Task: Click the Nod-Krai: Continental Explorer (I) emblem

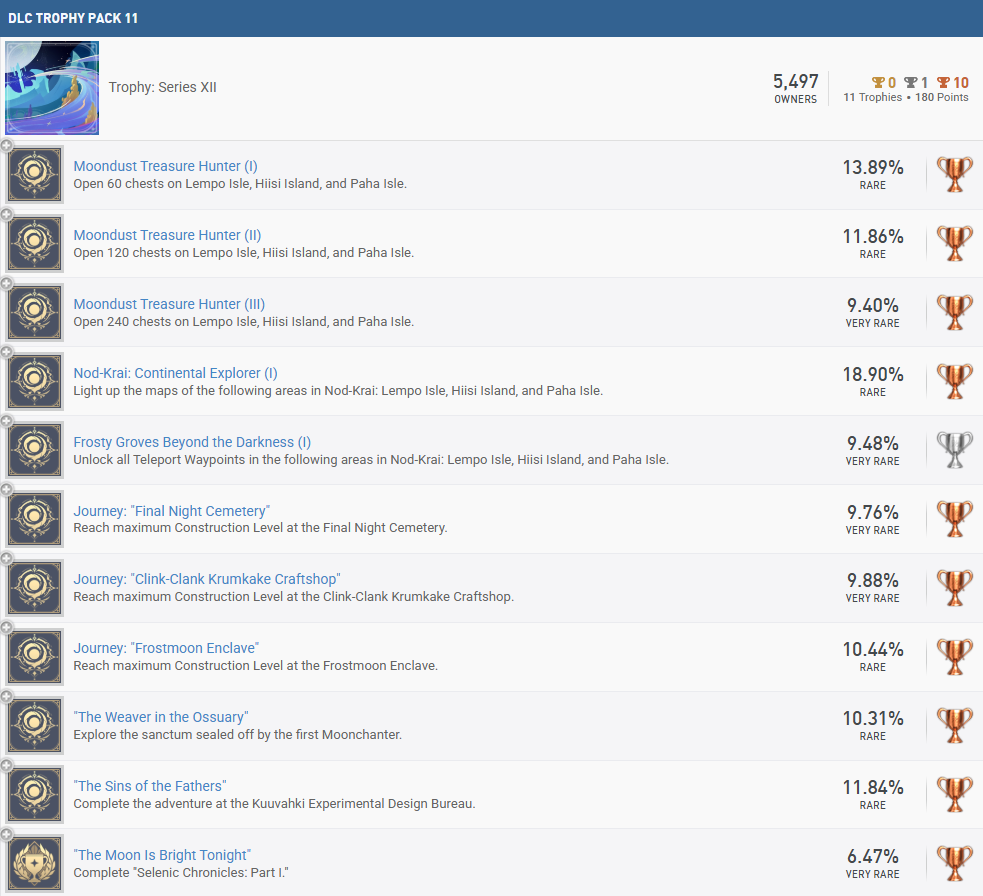Action: (35, 381)
